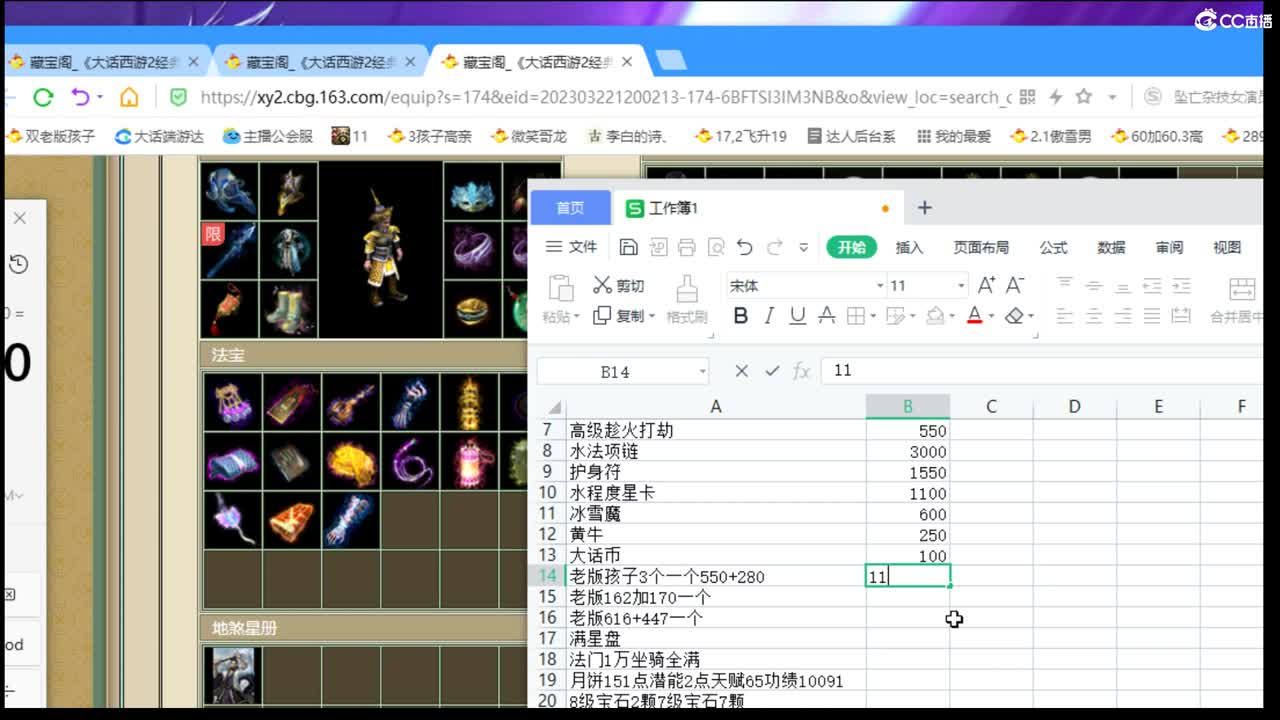
Task: Expand the Name Box B14 dropdown
Action: pyautogui.click(x=702, y=371)
